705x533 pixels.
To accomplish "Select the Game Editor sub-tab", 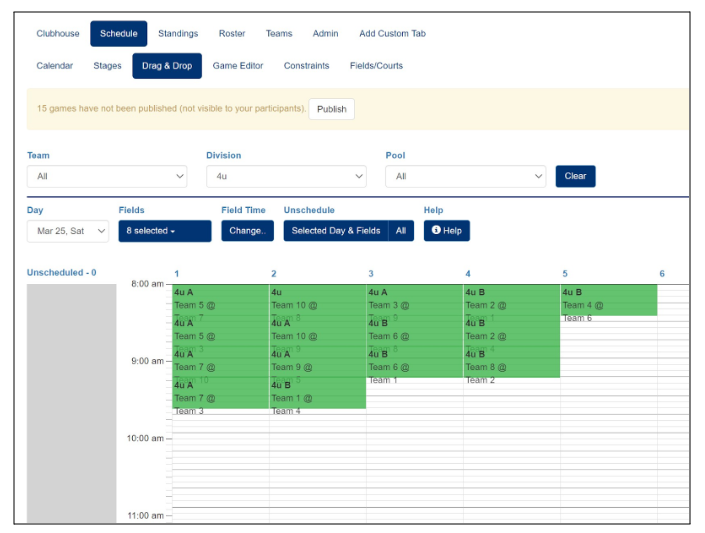I will click(x=238, y=66).
